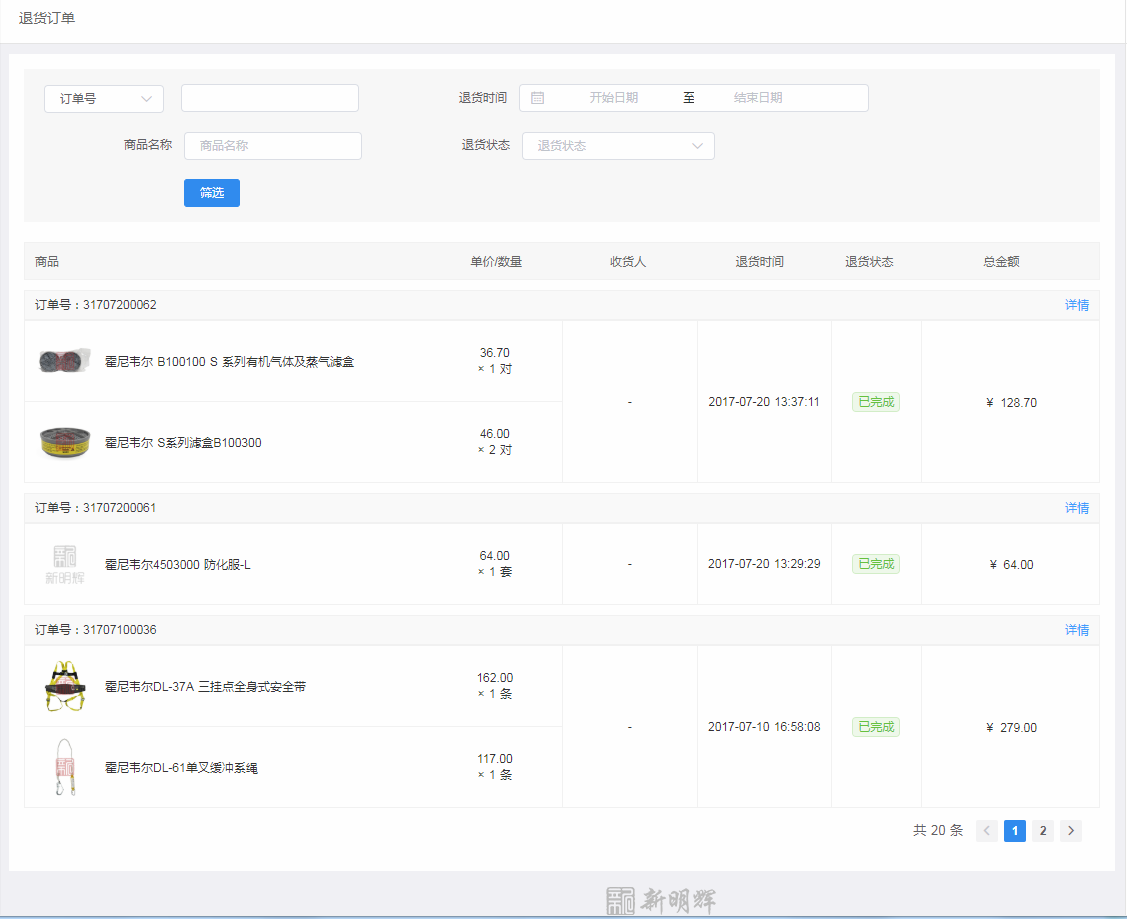Click the DL-61 lanyard product thumbnail
This screenshot has height=919, width=1127.
click(x=65, y=767)
